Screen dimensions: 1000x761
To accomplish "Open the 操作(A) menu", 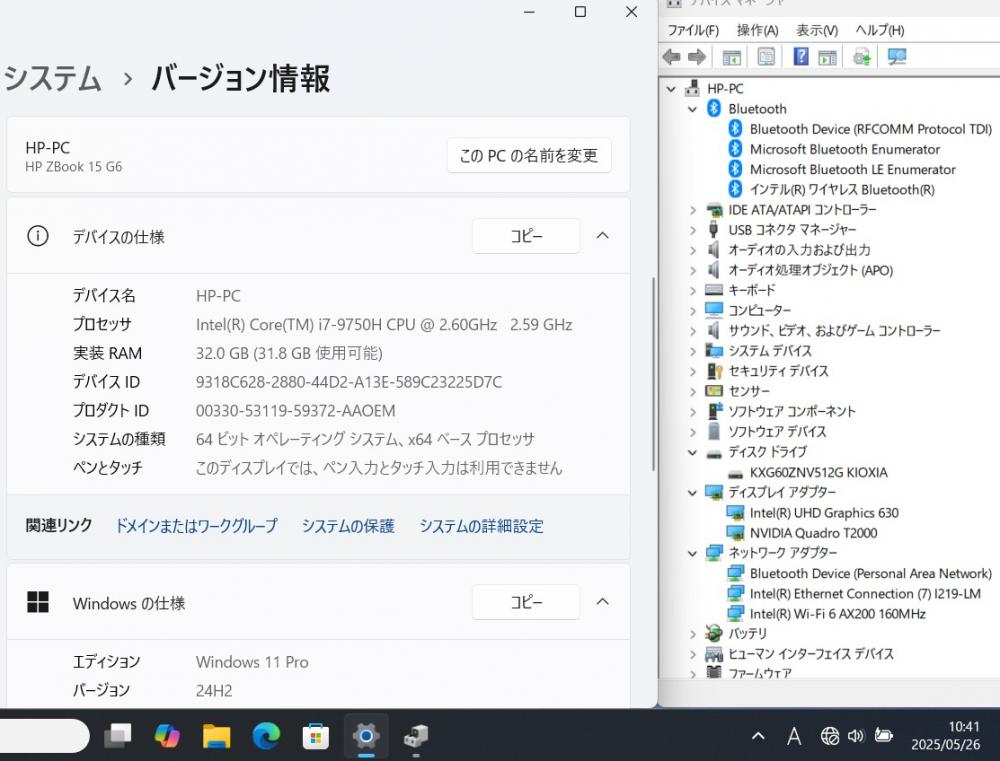I will tap(758, 30).
